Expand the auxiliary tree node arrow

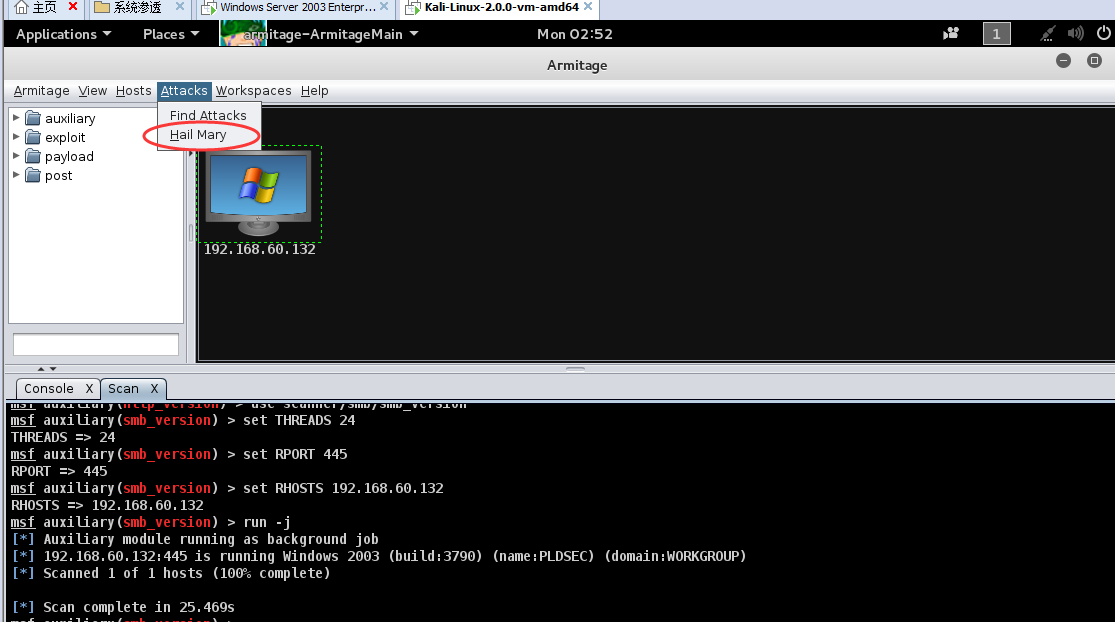pyautogui.click(x=16, y=118)
